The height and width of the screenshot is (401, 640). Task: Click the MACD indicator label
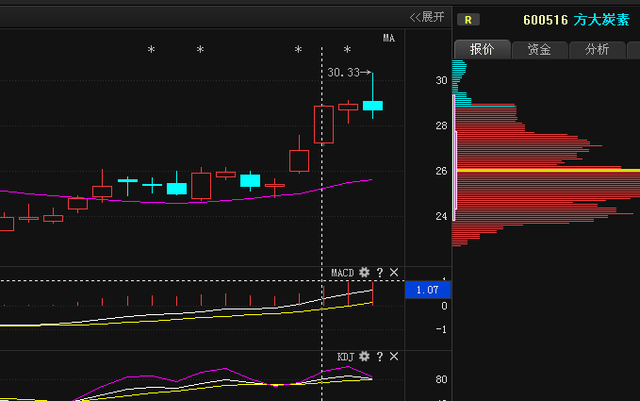[x=342, y=273]
